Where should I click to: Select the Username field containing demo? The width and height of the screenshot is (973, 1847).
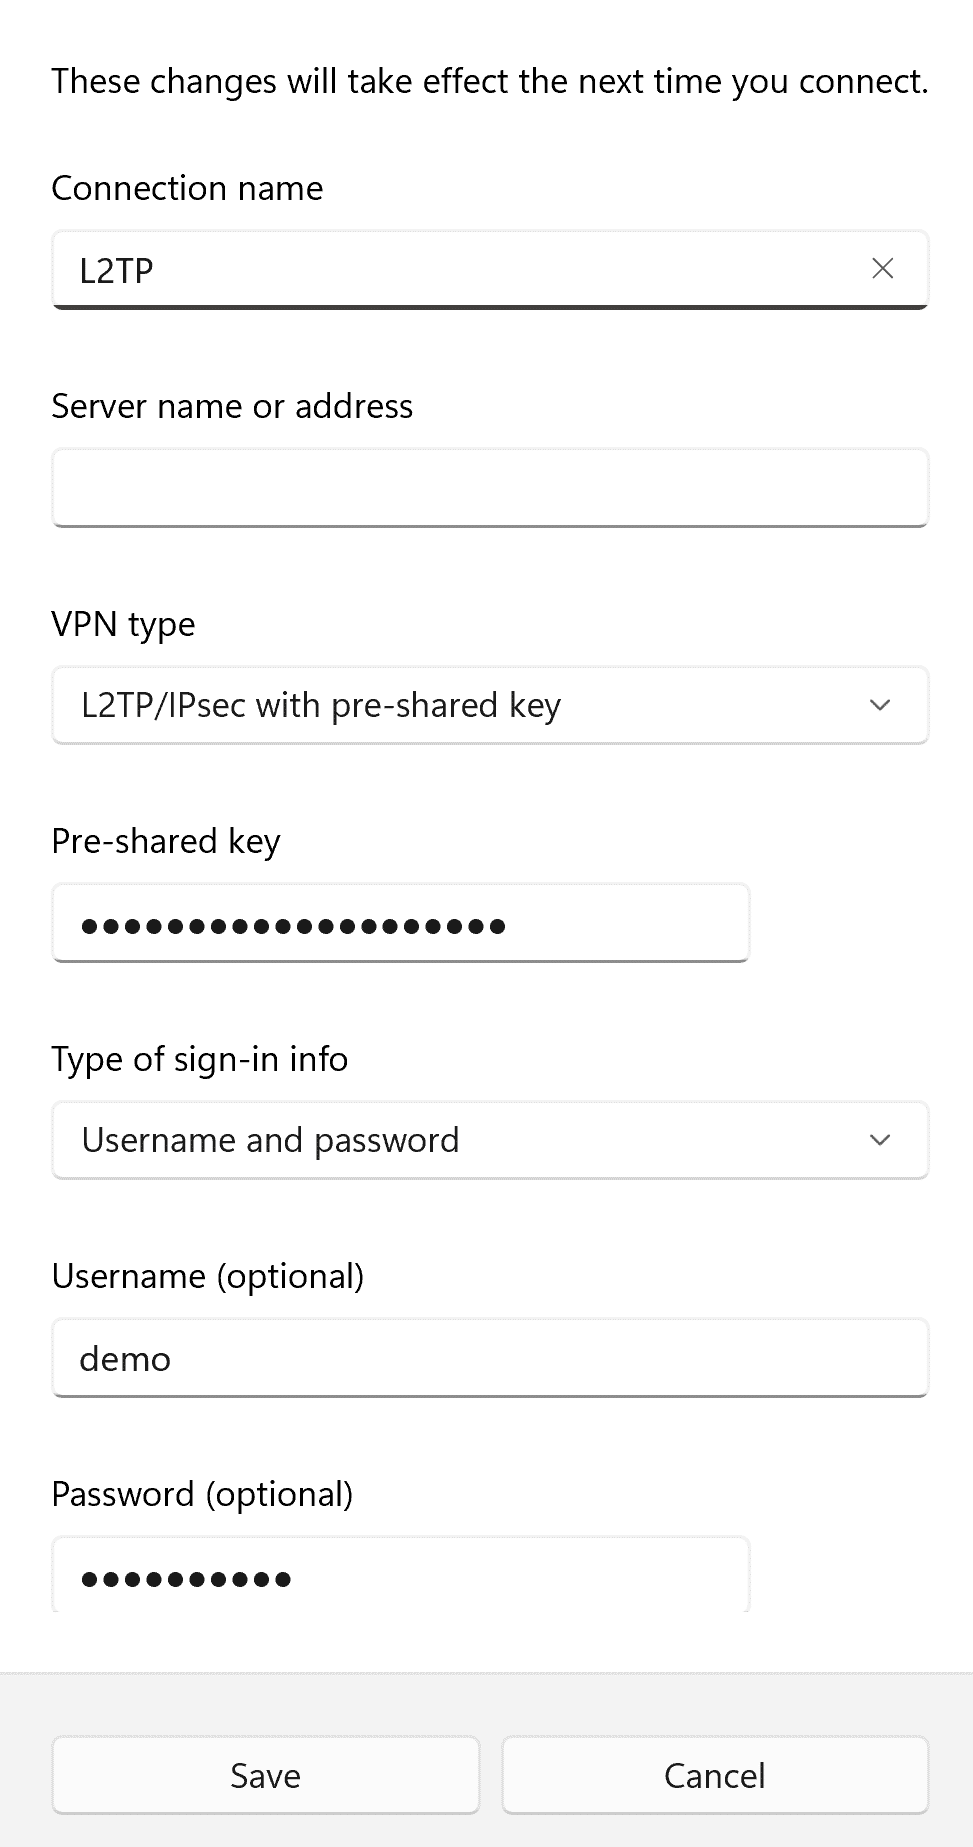tap(490, 1359)
